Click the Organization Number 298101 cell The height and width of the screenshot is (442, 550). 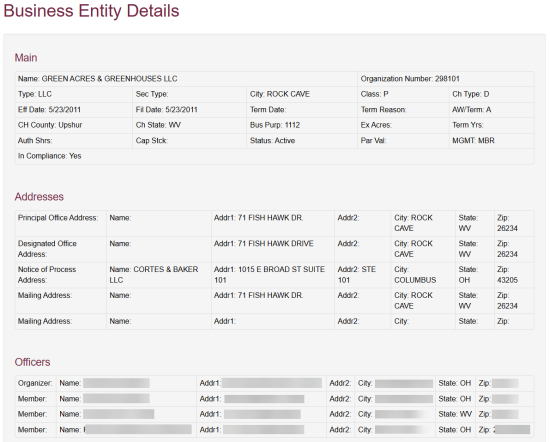click(445, 79)
